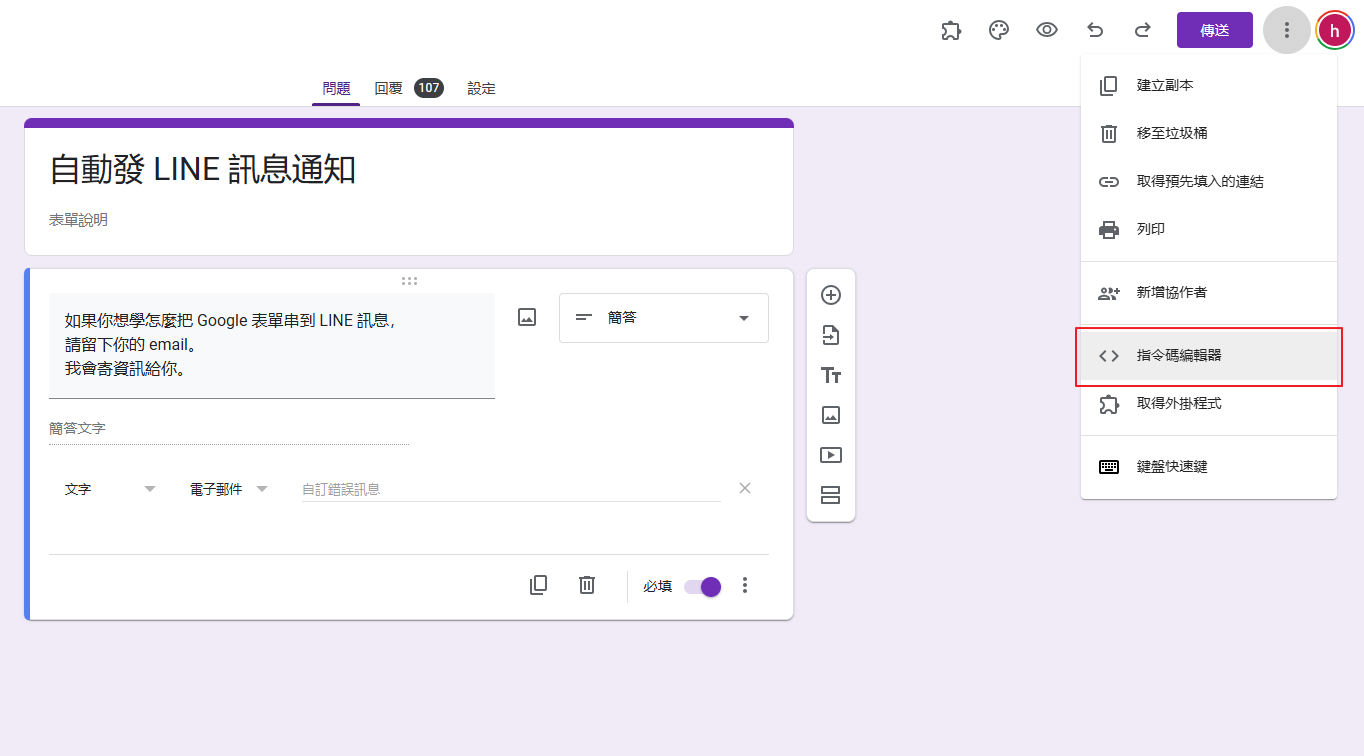
Task: Open the 文字 validation type dropdown
Action: click(x=110, y=489)
